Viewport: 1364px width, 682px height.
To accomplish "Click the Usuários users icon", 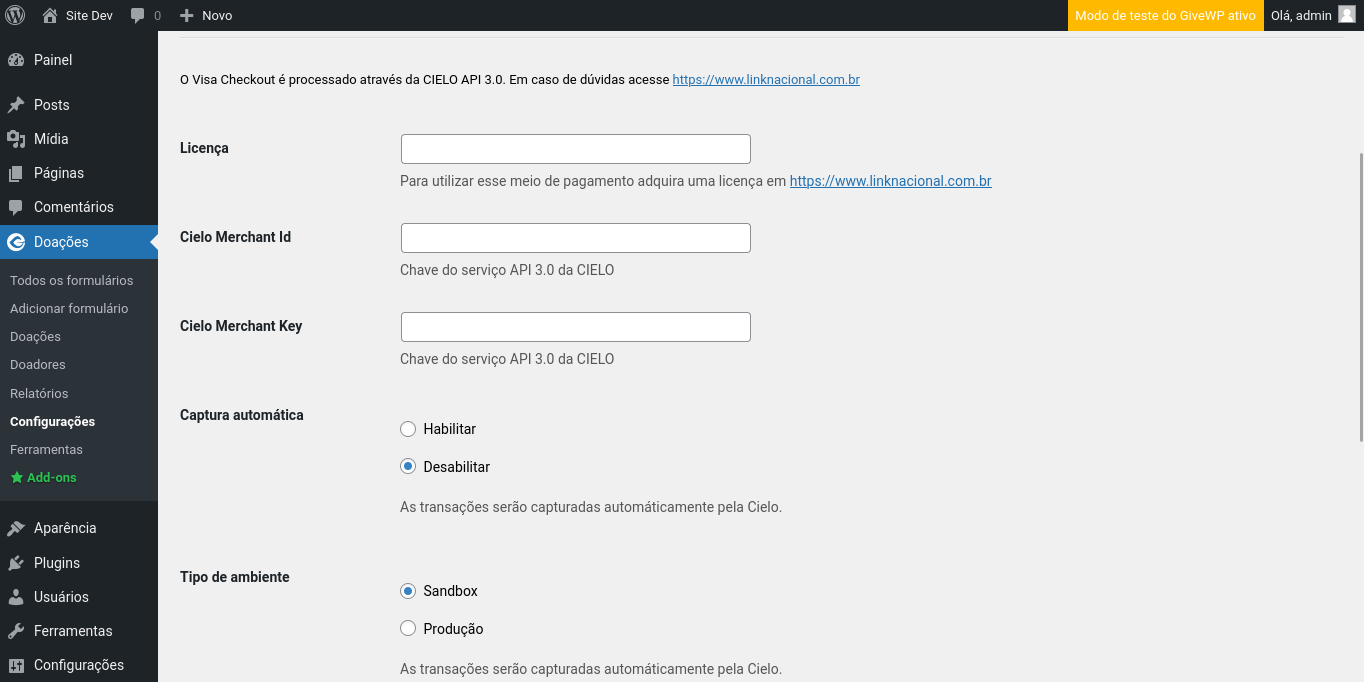I will click(18, 597).
